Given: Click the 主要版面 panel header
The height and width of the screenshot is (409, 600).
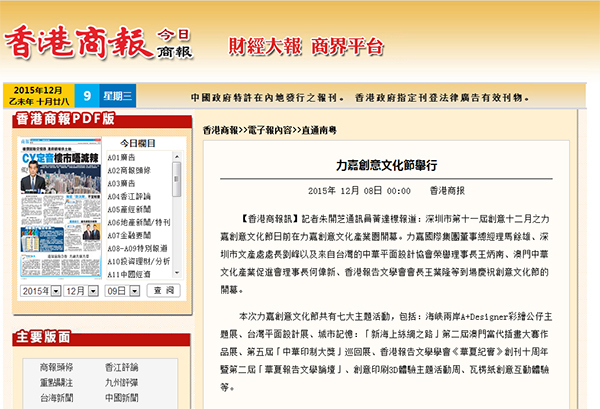Looking at the screenshot, I should pyautogui.click(x=101, y=338).
